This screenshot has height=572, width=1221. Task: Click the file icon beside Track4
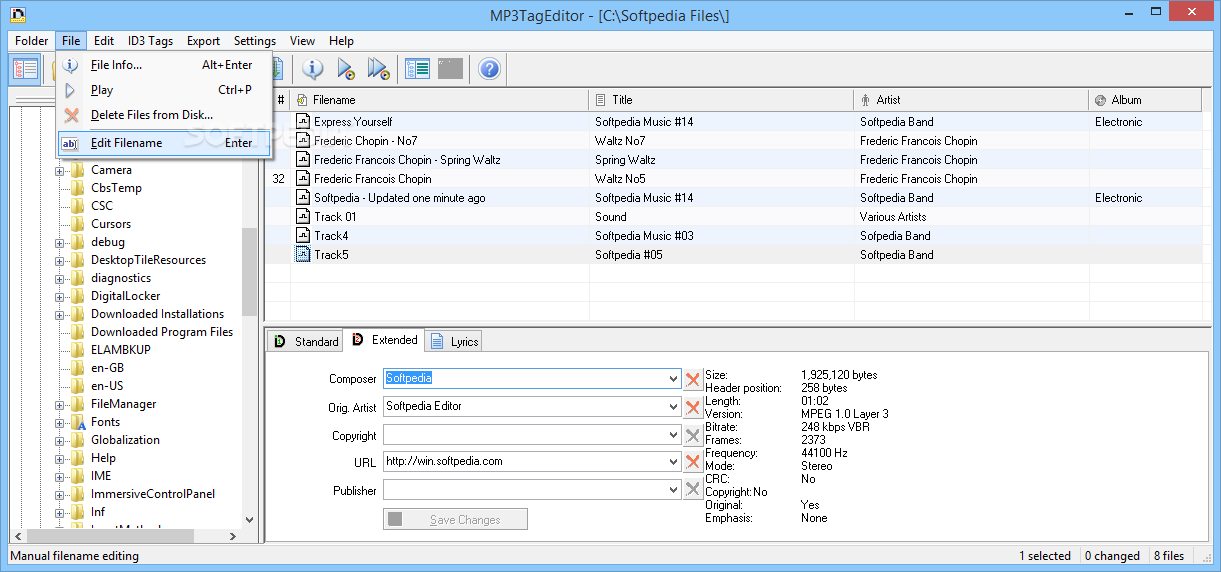point(303,235)
